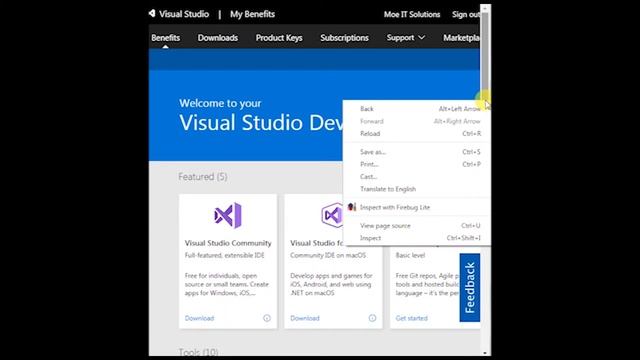
Task: Select Print... in the context menu
Action: tap(417, 164)
